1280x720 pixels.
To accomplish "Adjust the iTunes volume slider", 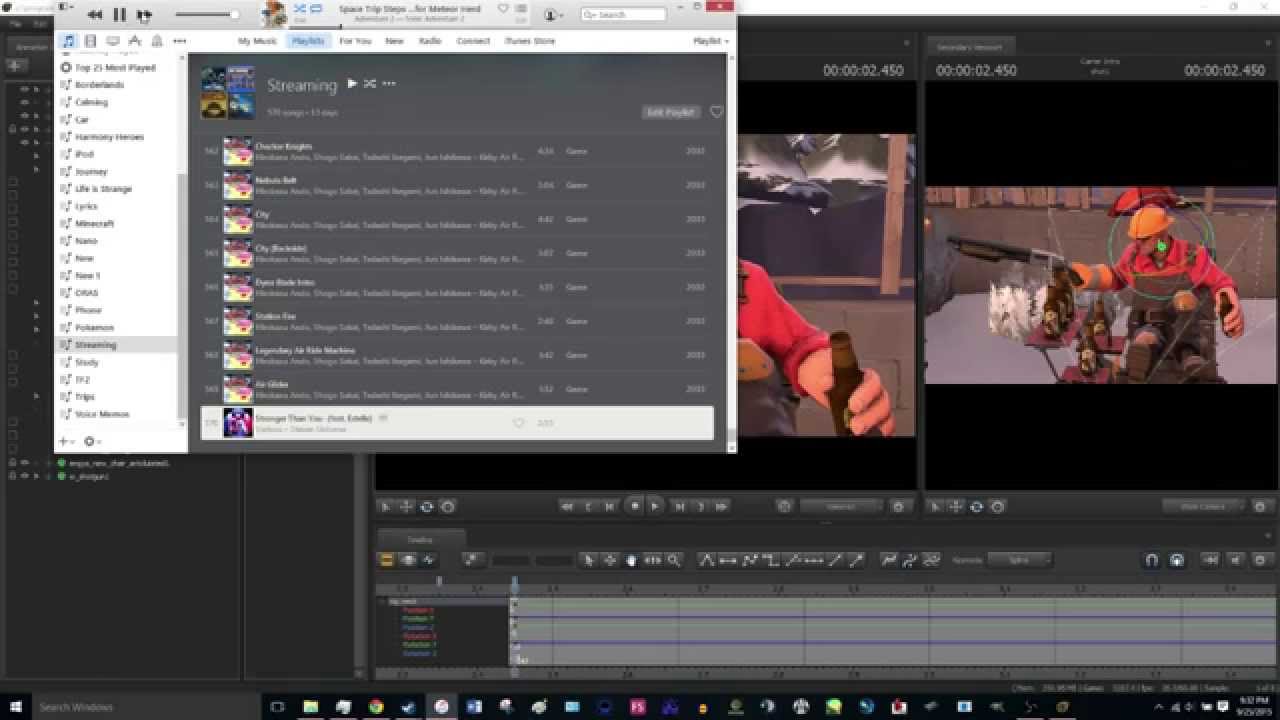I will click(x=207, y=14).
